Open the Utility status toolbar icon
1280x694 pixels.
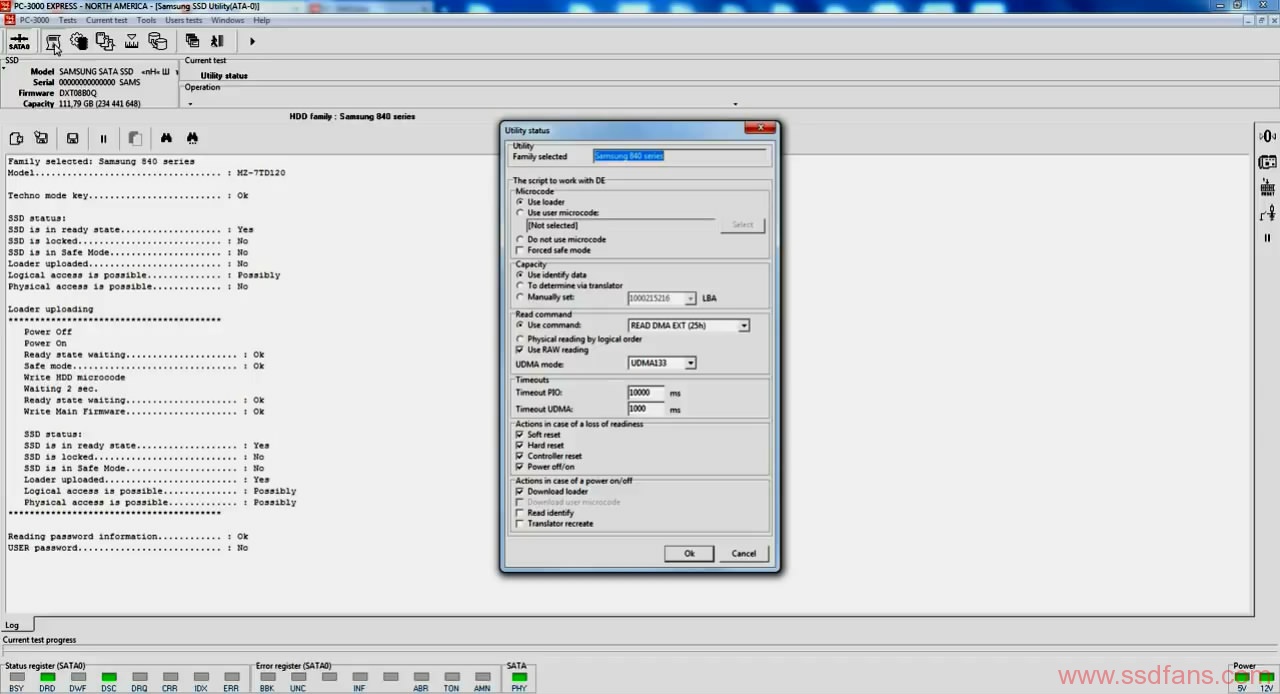click(x=53, y=41)
